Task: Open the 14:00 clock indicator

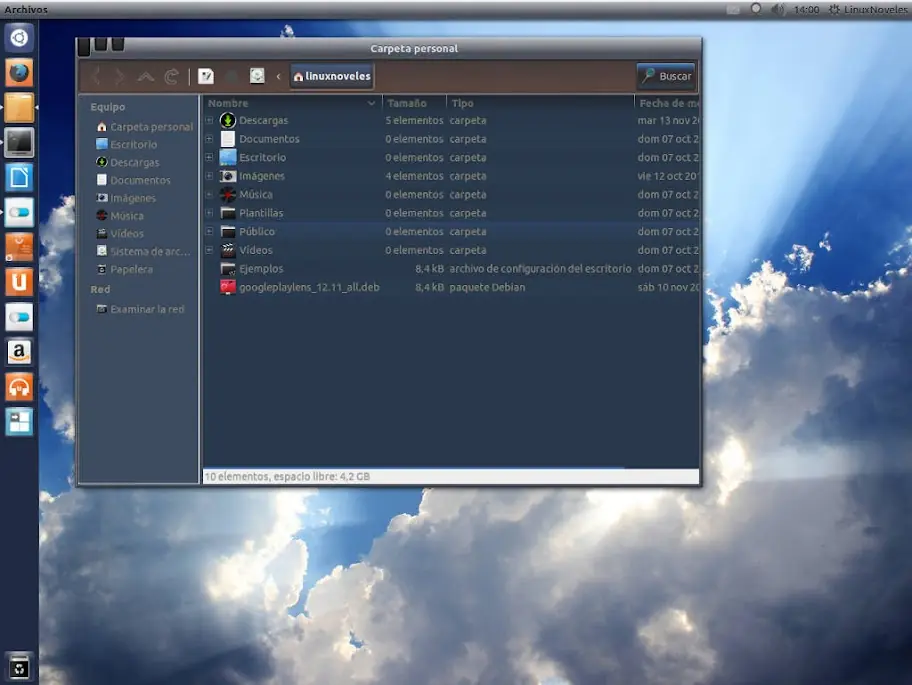Action: coord(806,9)
